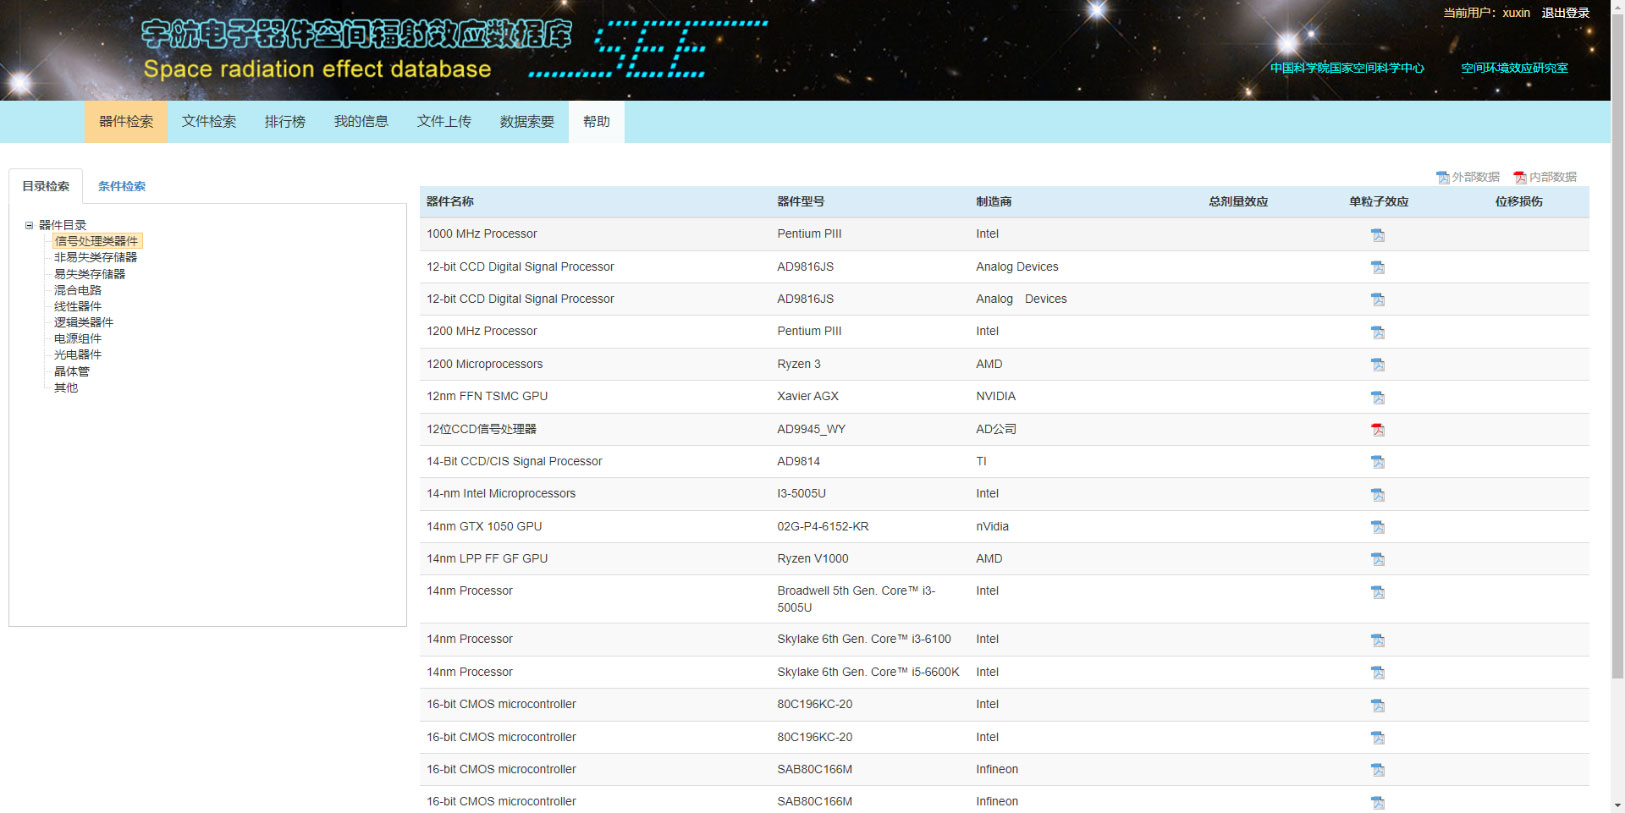
Task: Select 逻辑类器件 tree node
Action: (83, 322)
